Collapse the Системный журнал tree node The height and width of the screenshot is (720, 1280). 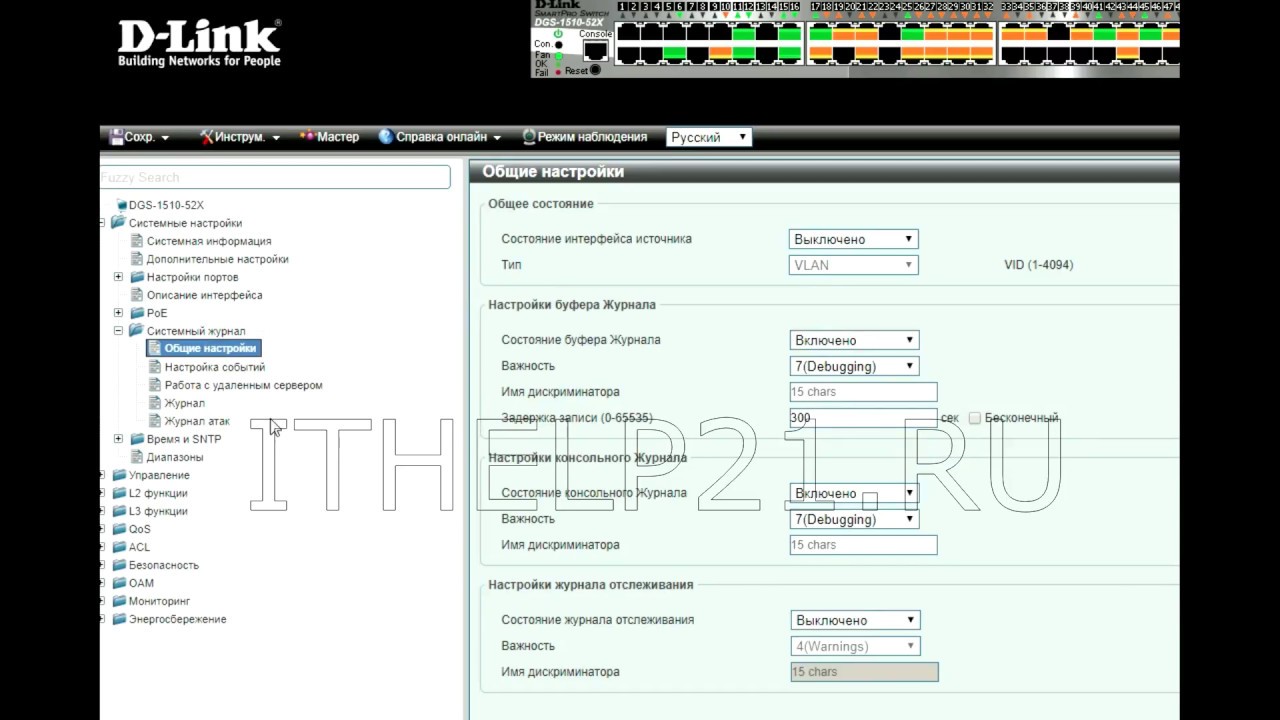pyautogui.click(x=118, y=331)
